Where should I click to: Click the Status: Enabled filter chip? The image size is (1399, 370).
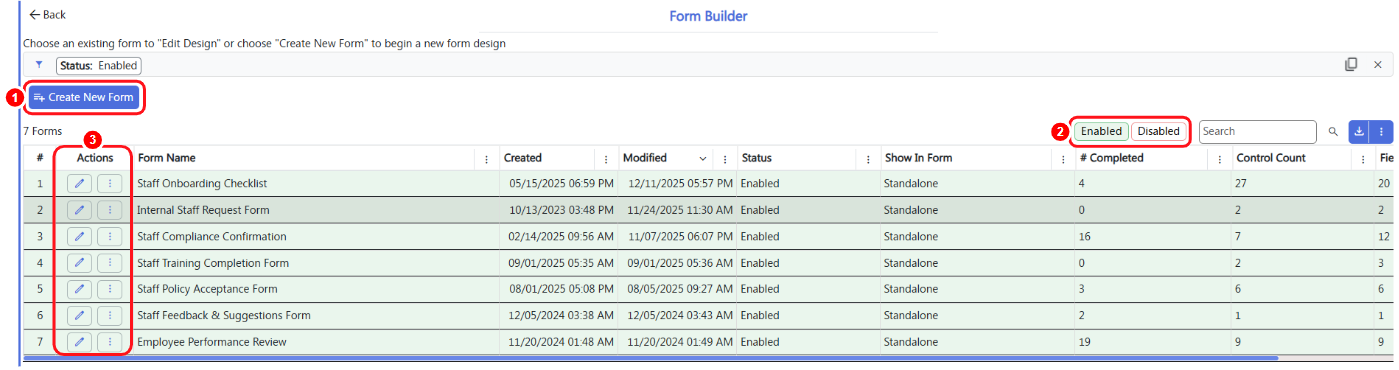[98, 65]
